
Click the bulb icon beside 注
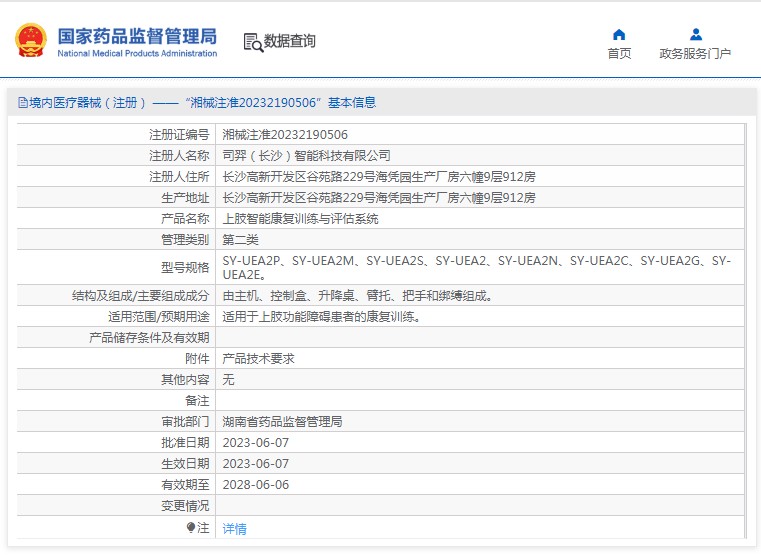coord(191,527)
